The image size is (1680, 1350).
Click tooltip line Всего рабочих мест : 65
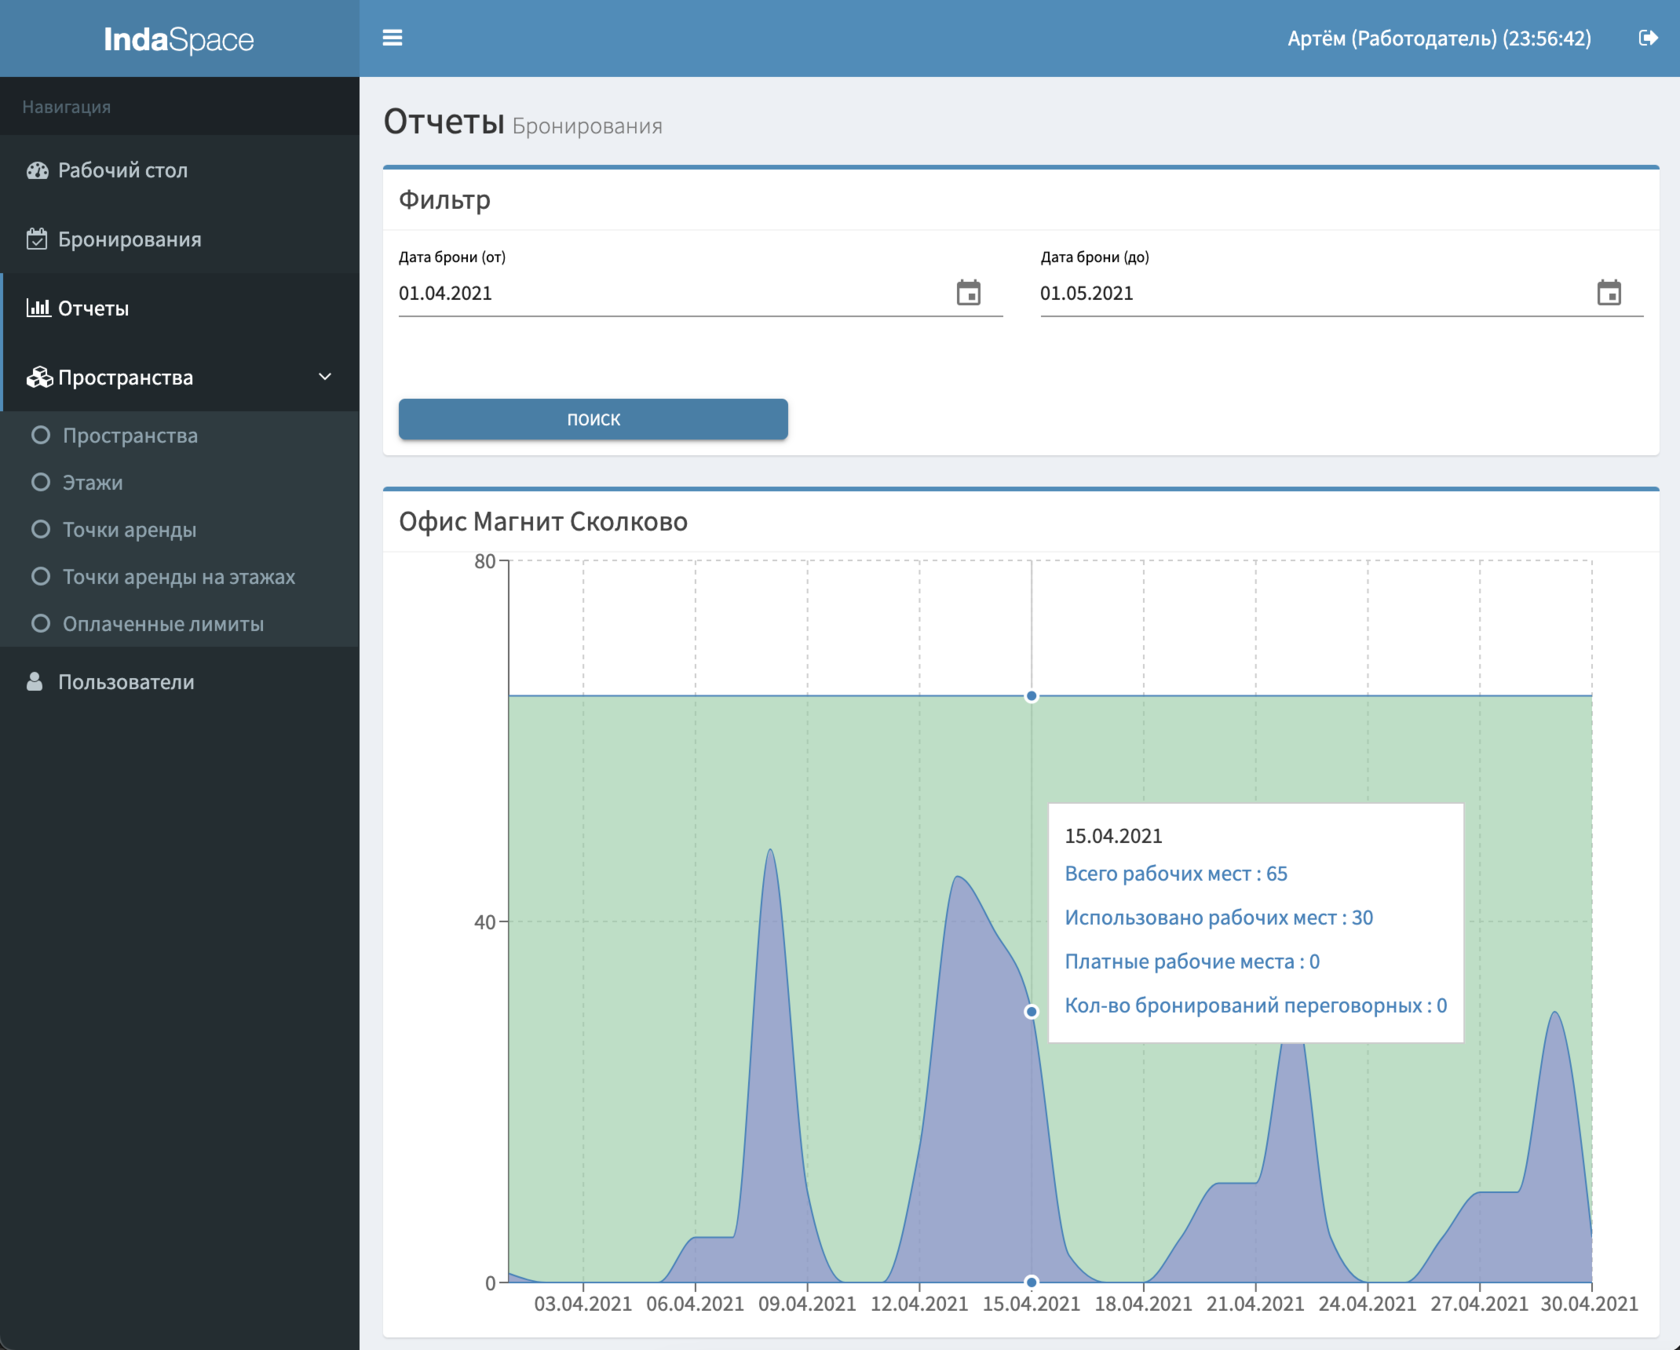1176,873
